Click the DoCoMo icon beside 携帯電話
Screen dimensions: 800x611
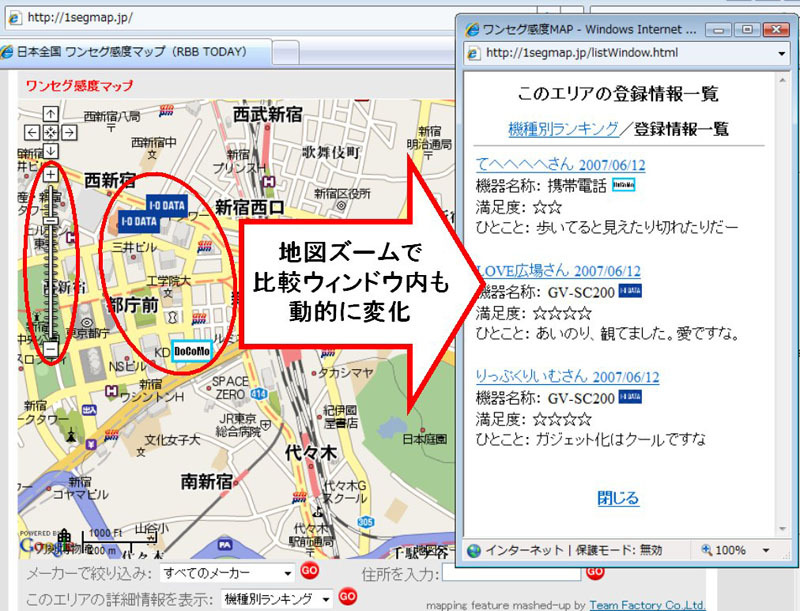click(x=623, y=185)
